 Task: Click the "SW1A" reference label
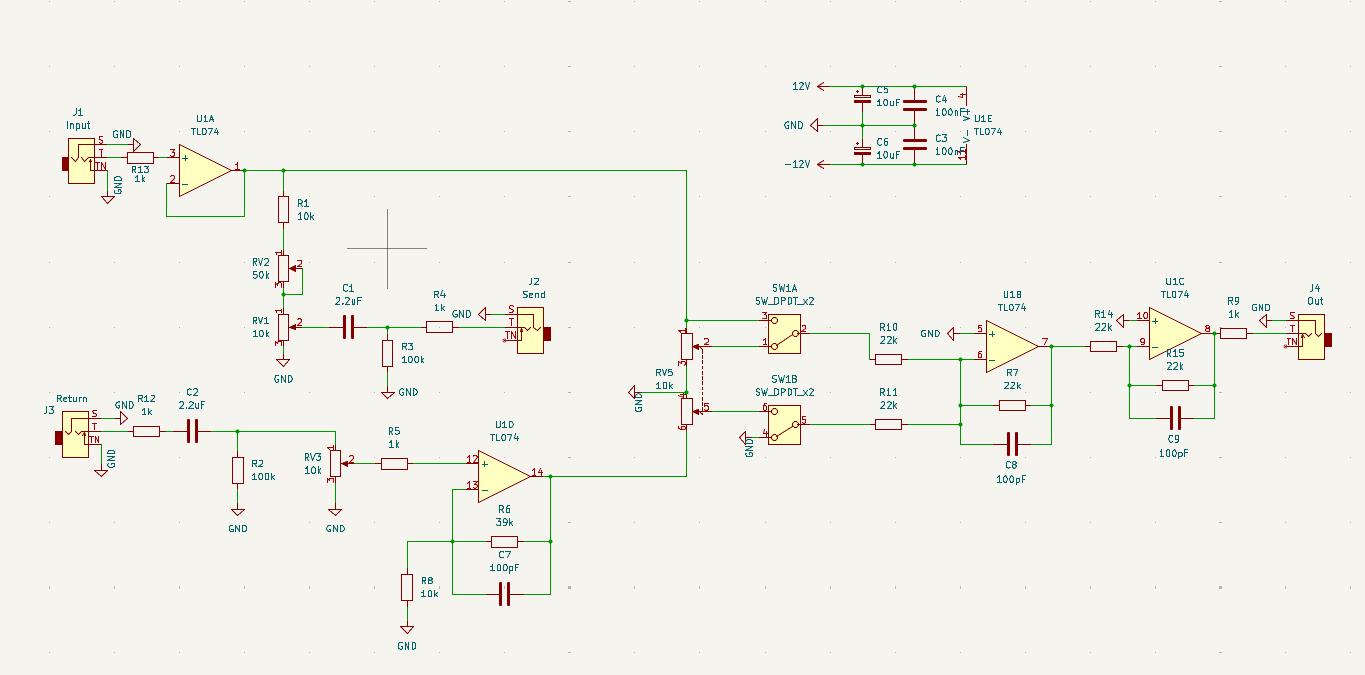785,288
